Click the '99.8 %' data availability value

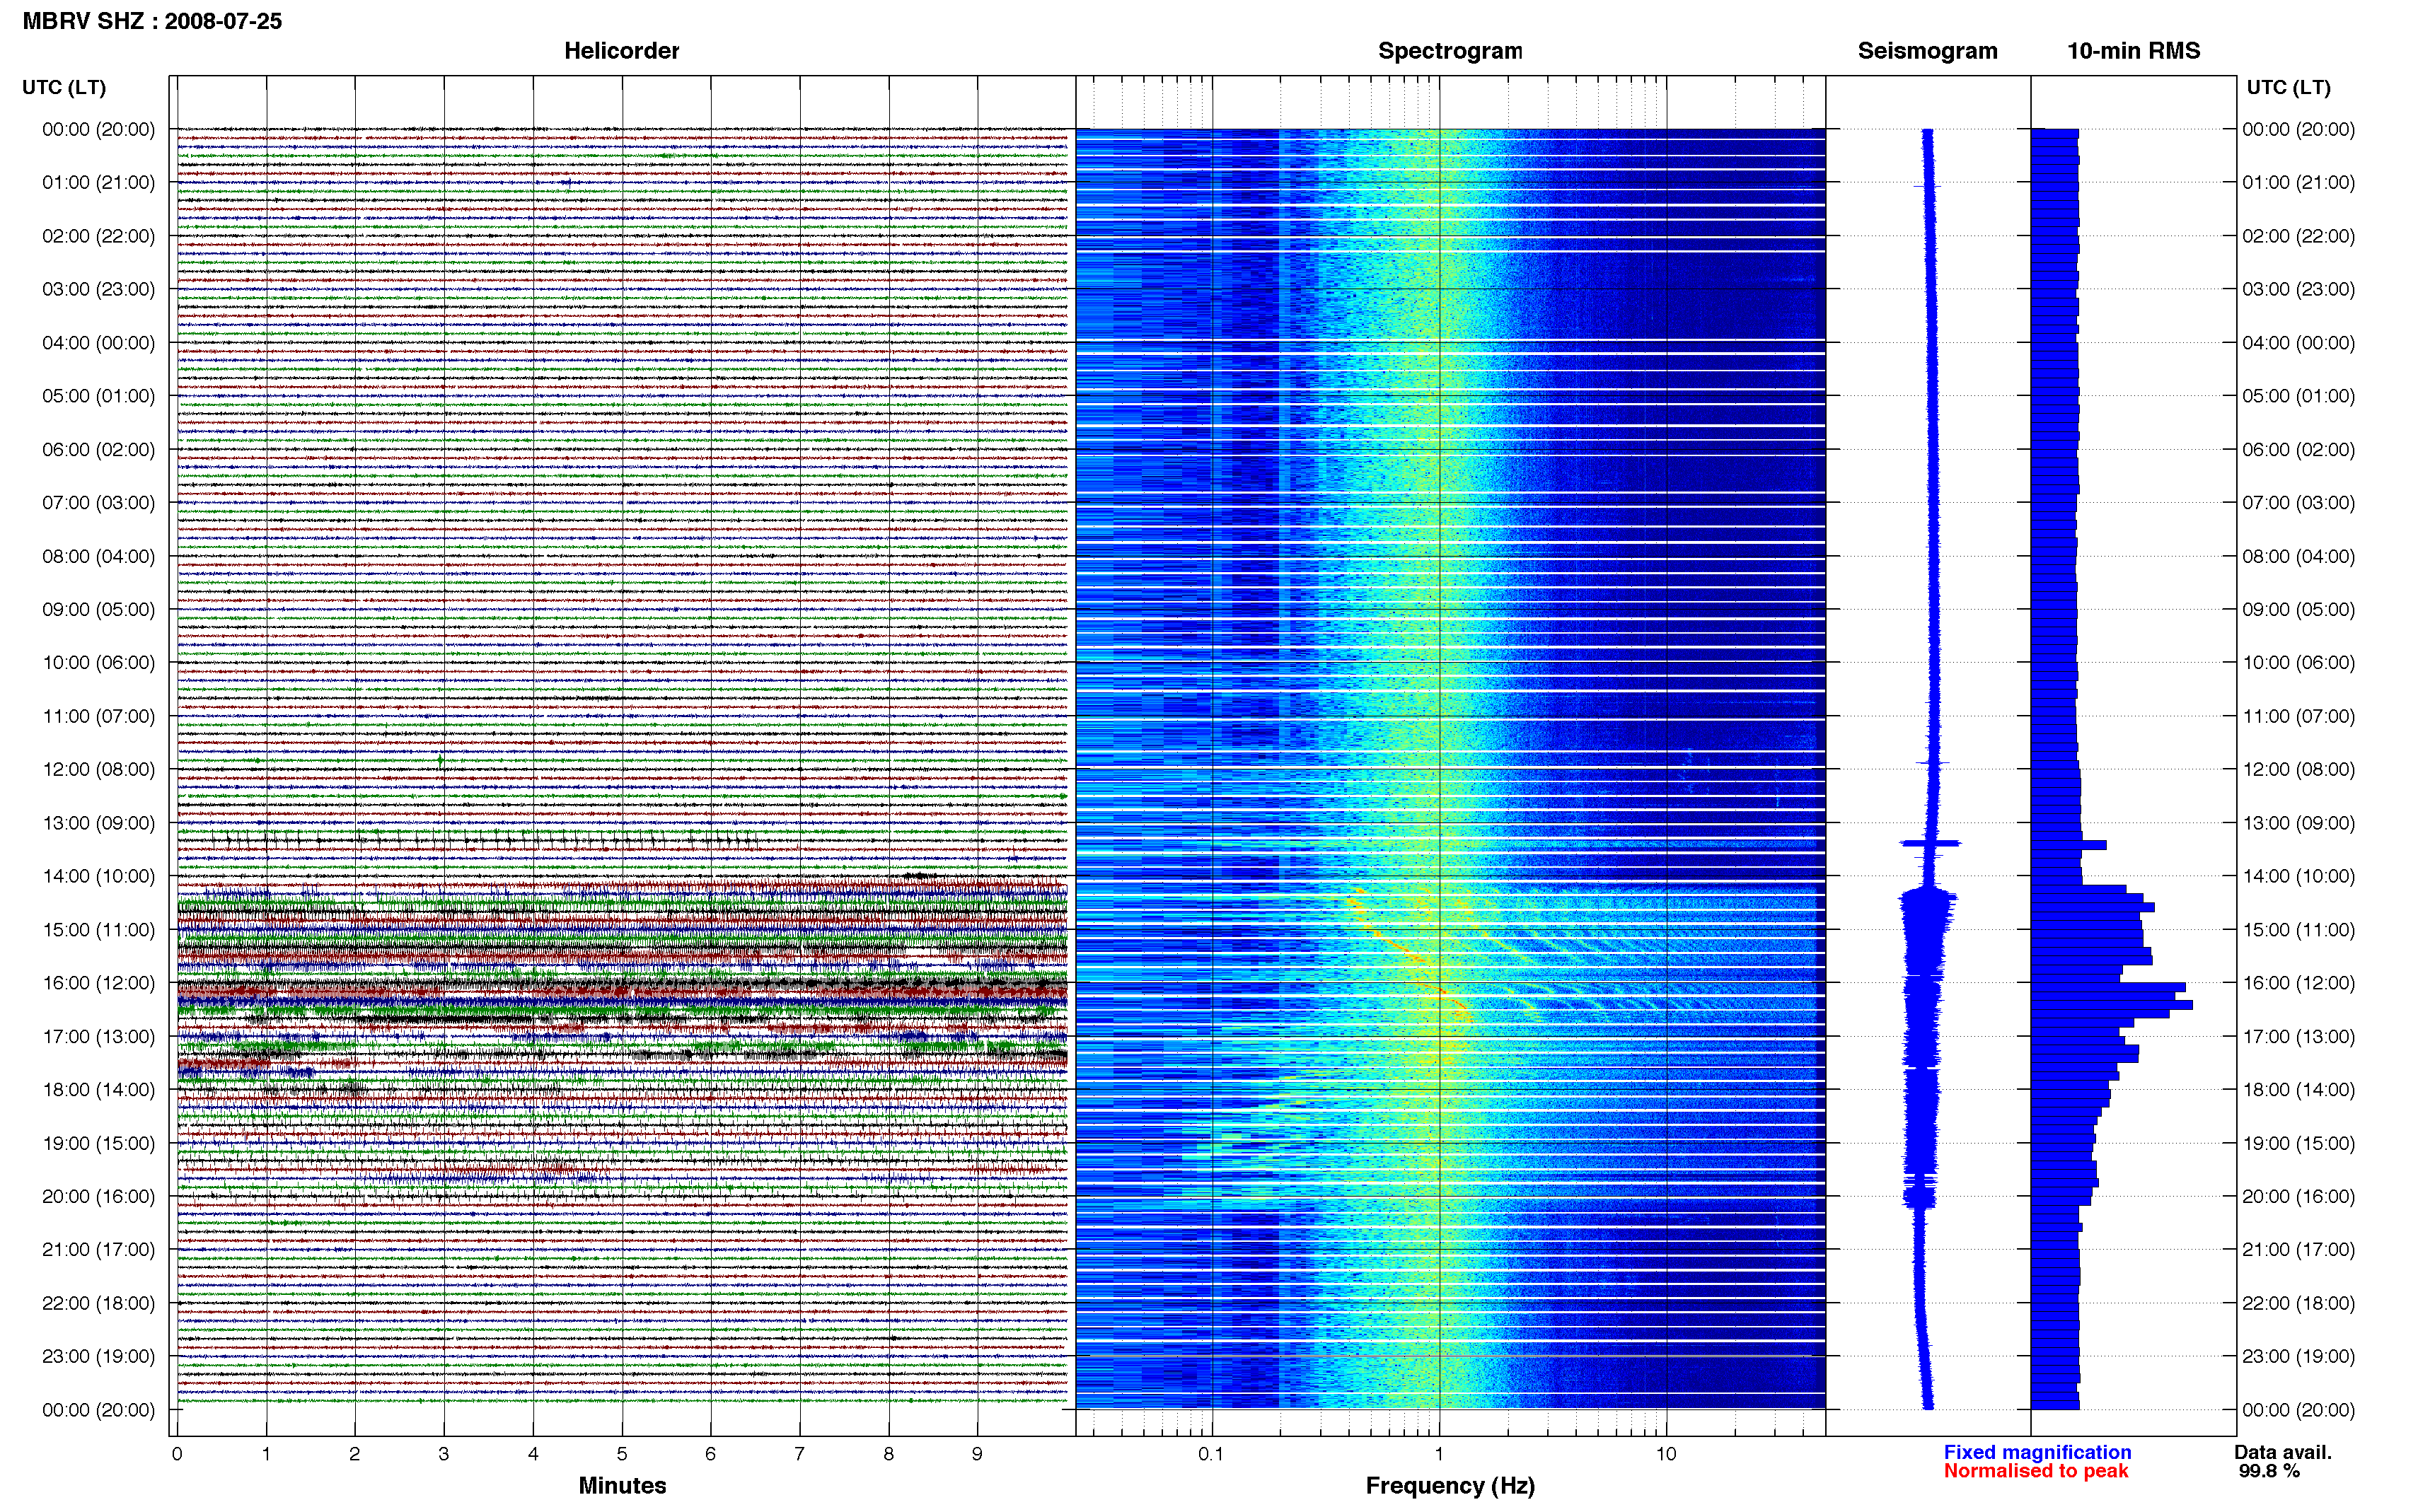tap(2269, 1471)
